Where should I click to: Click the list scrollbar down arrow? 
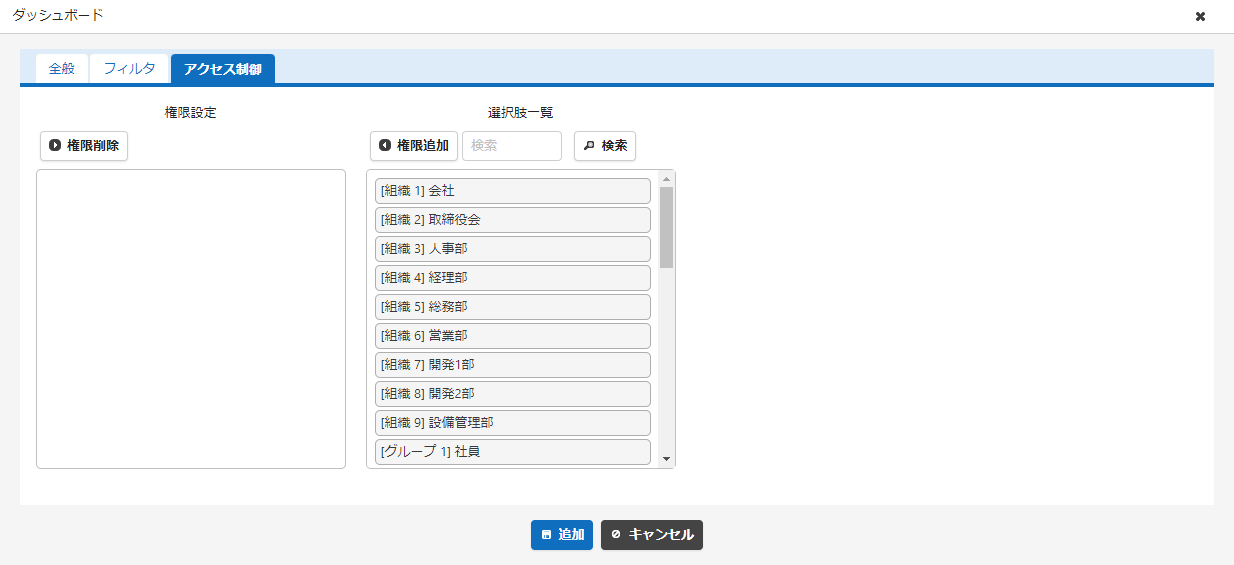click(667, 459)
